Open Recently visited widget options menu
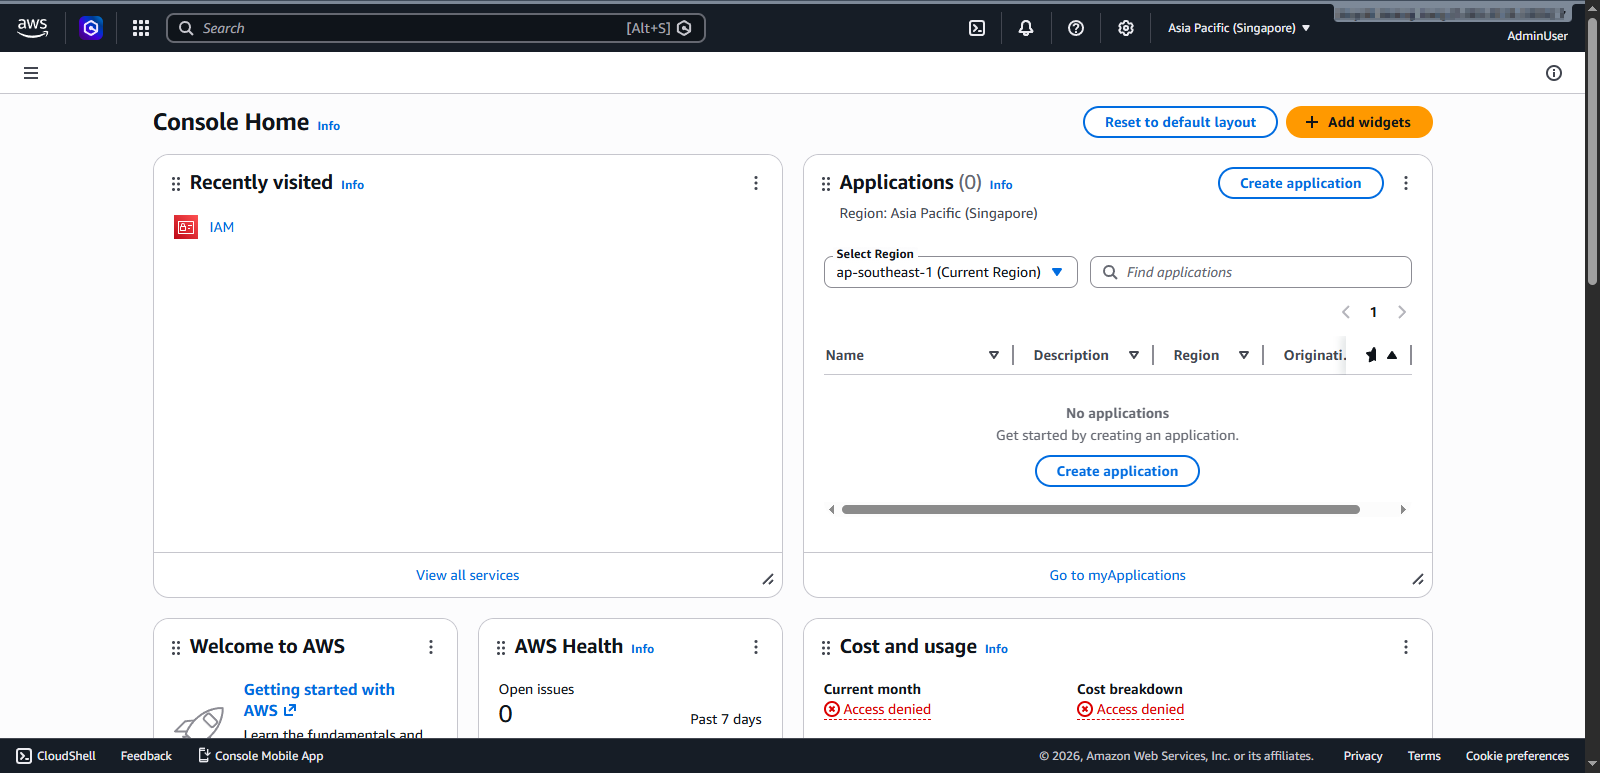Screen dimensions: 1600x773 pos(756,183)
